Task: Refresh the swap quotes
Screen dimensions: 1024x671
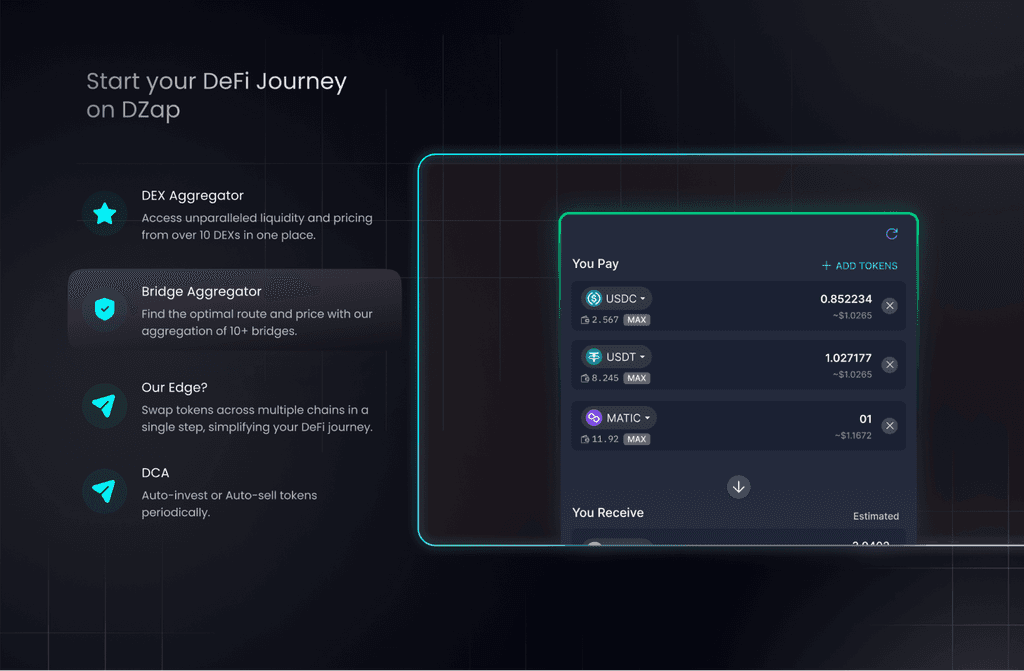Action: click(x=891, y=233)
